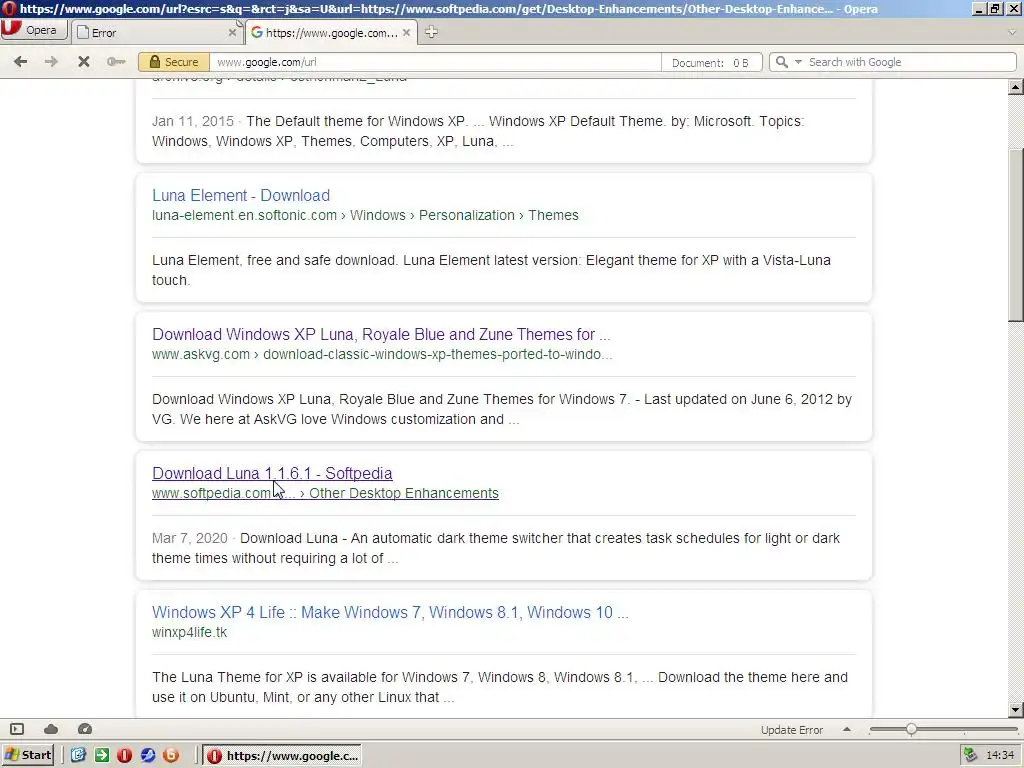Open Windows XP 4 Life link
Viewport: 1024px width, 768px height.
390,613
